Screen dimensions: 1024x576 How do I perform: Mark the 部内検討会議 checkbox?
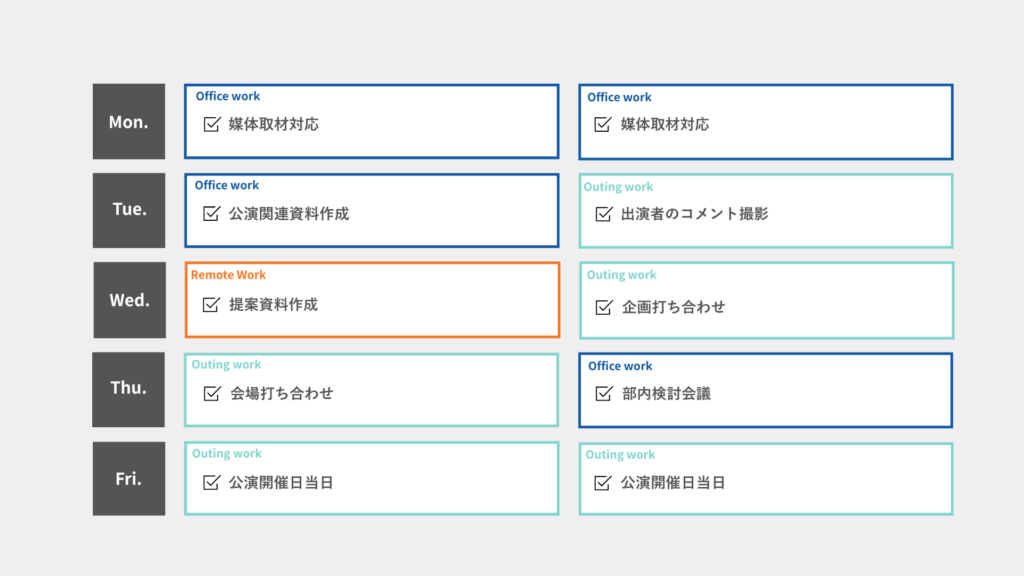(x=603, y=394)
